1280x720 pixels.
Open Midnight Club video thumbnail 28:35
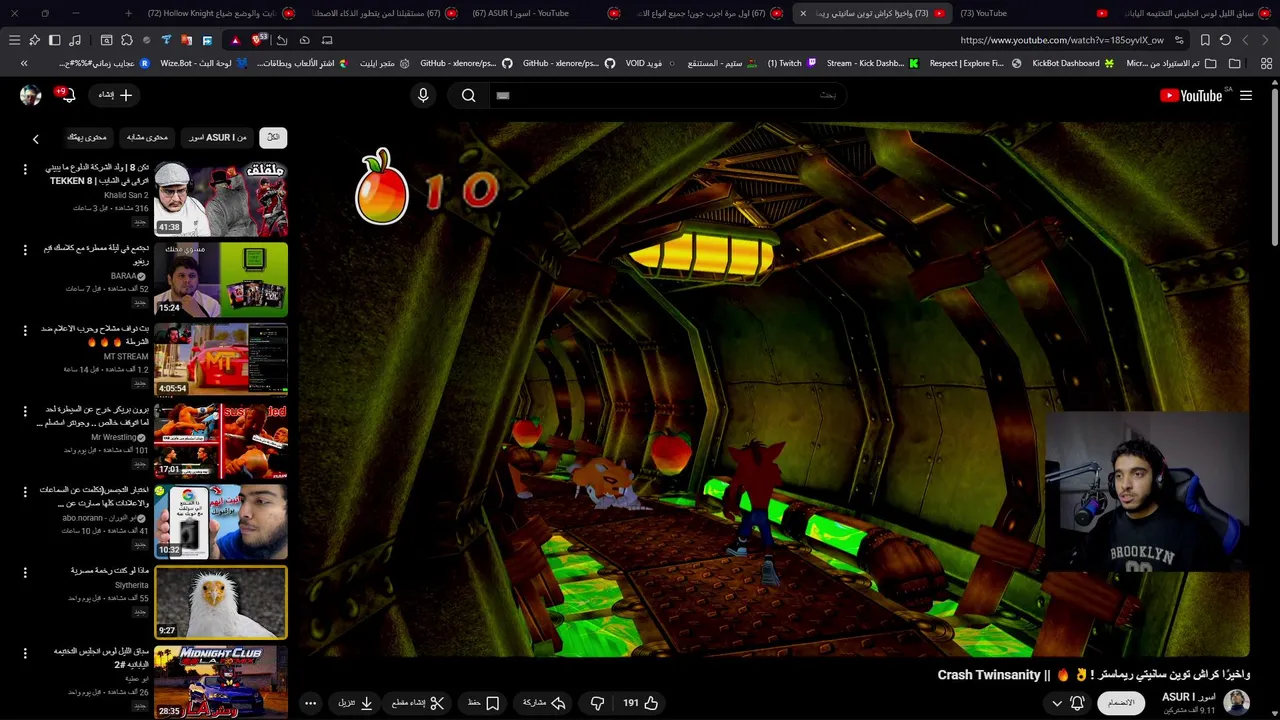[221, 683]
